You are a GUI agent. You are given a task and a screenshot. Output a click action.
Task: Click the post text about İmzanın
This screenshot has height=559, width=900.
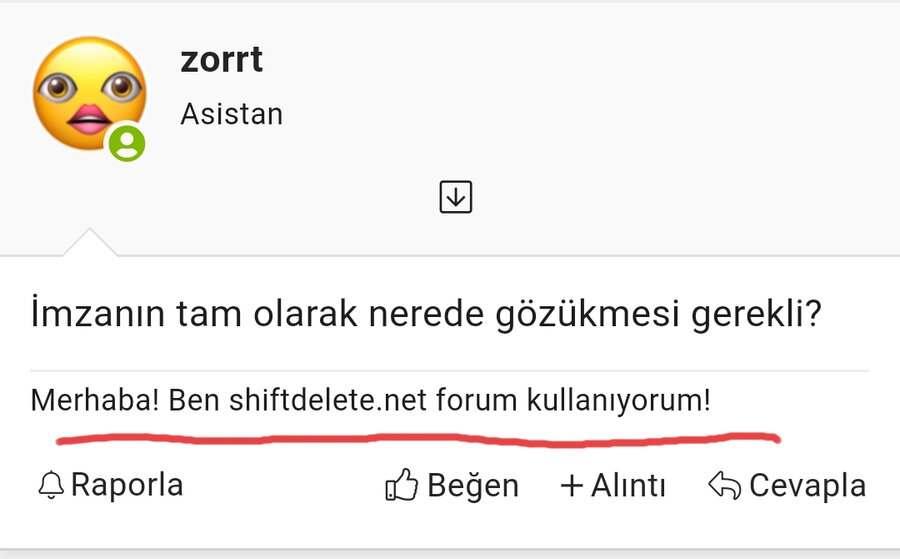pos(425,316)
